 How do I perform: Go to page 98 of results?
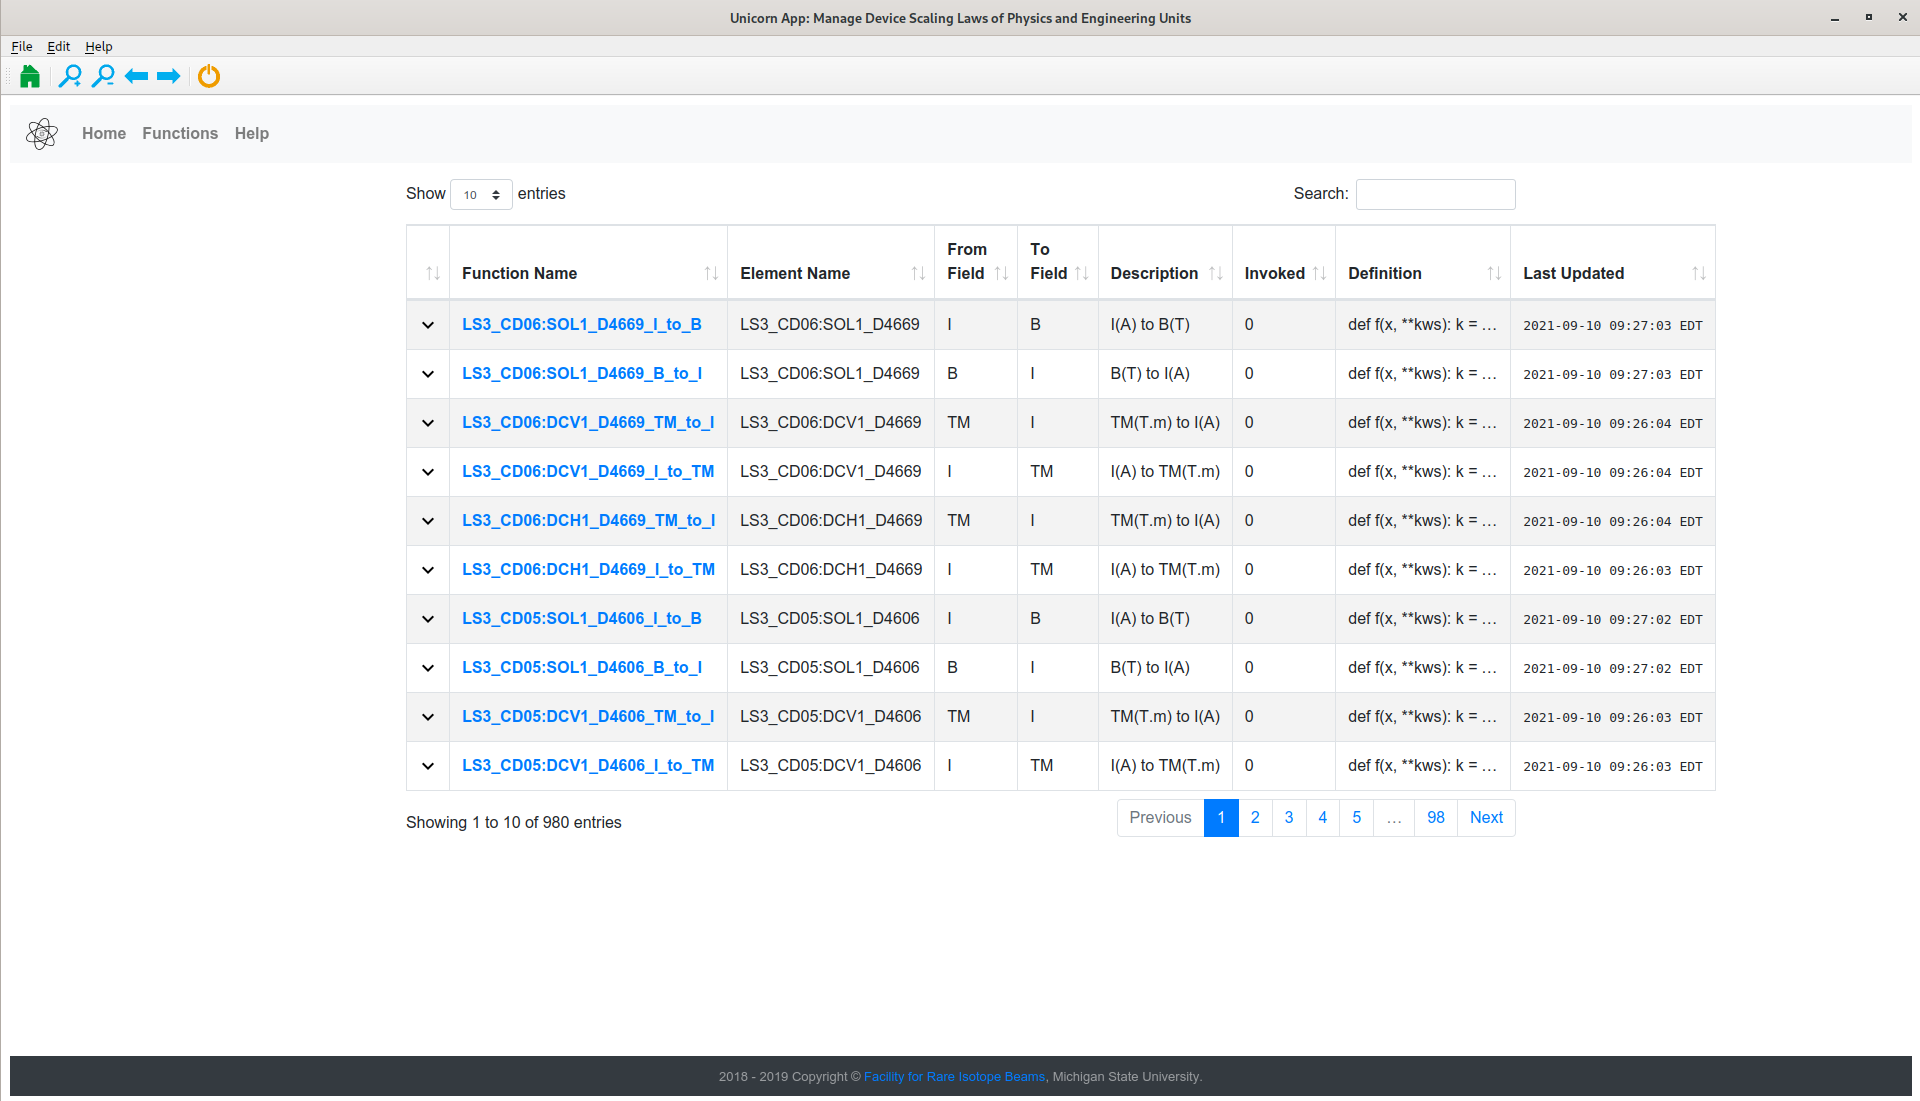click(x=1435, y=817)
